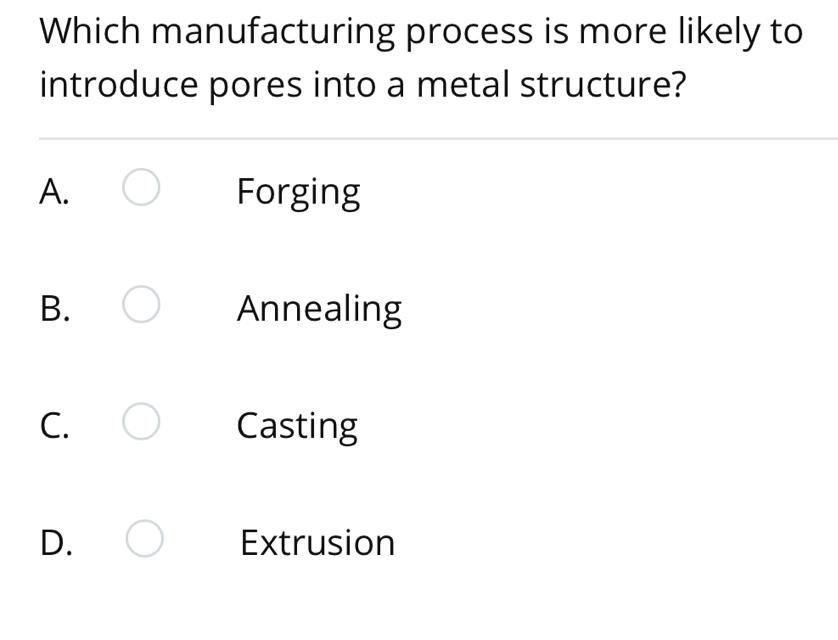Click the Casting answer text

[x=296, y=424]
